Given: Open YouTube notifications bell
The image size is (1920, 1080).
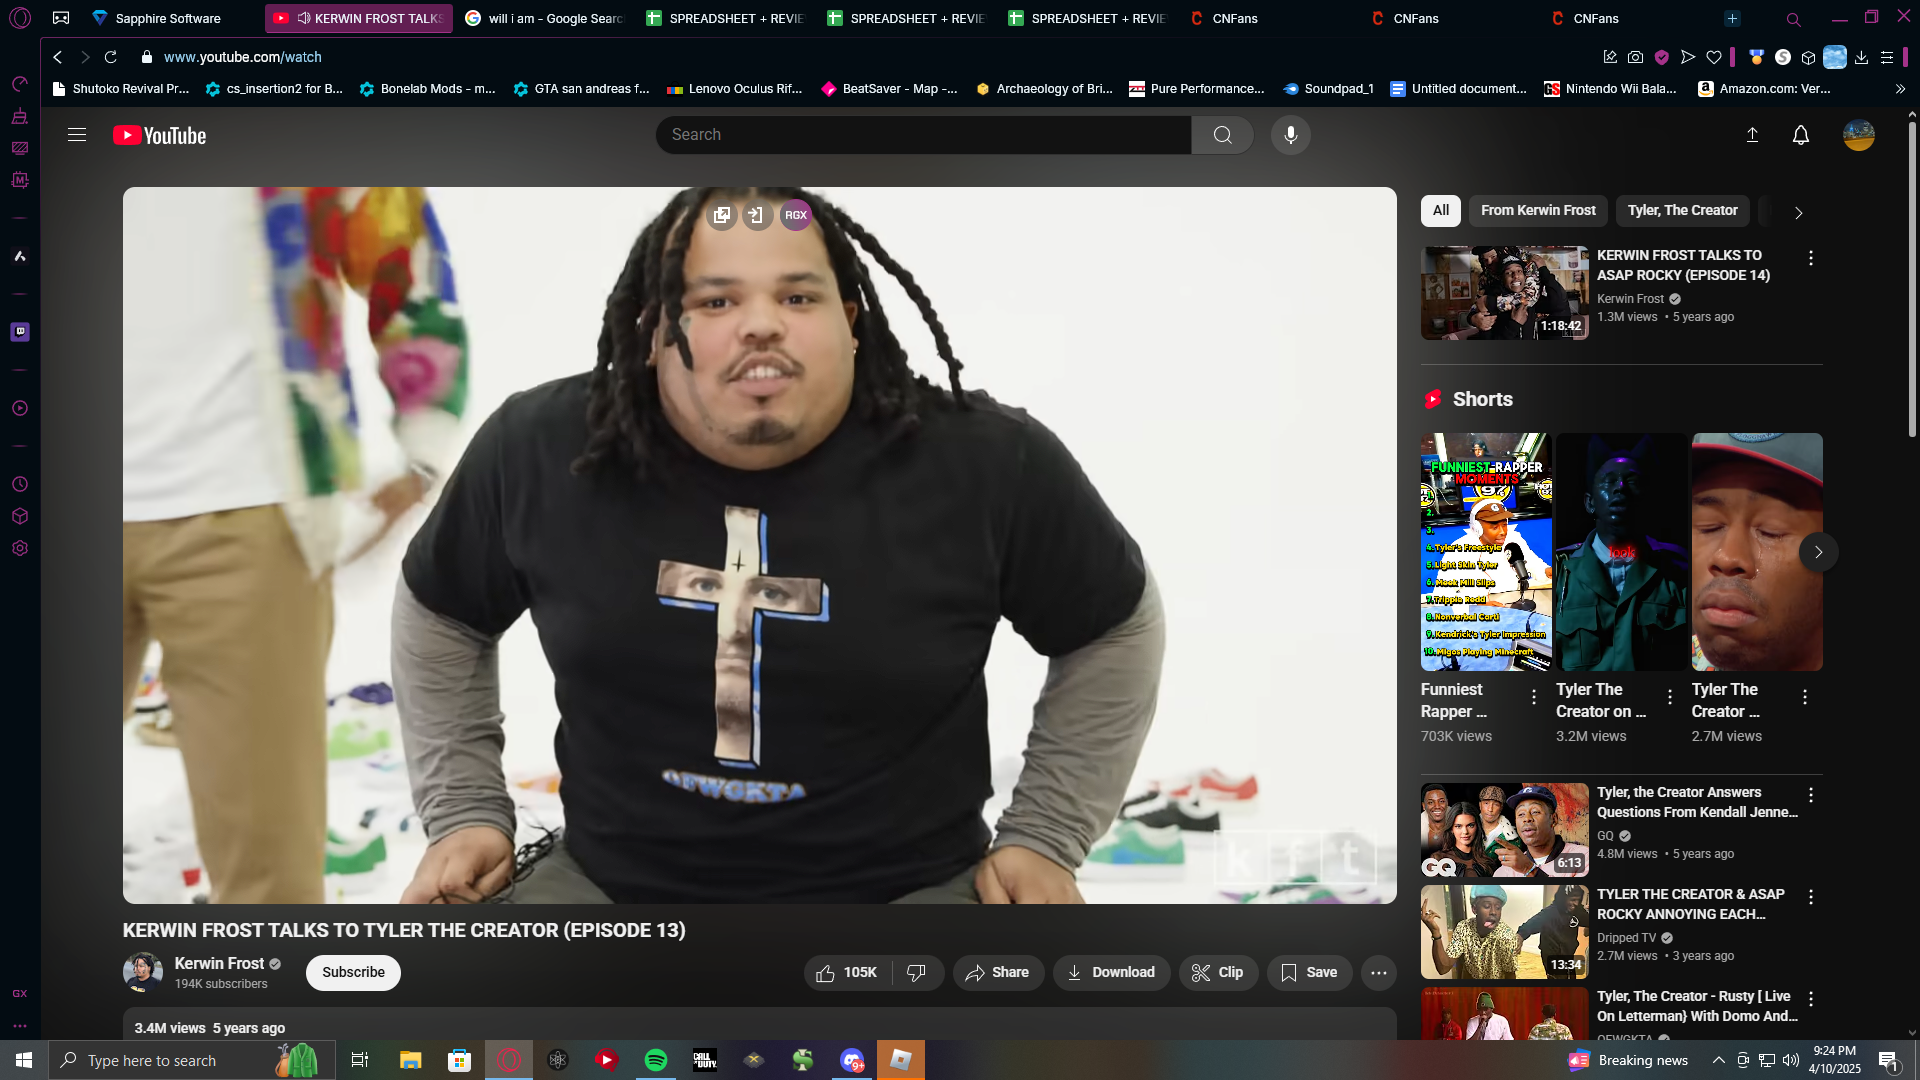Looking at the screenshot, I should click(1800, 135).
